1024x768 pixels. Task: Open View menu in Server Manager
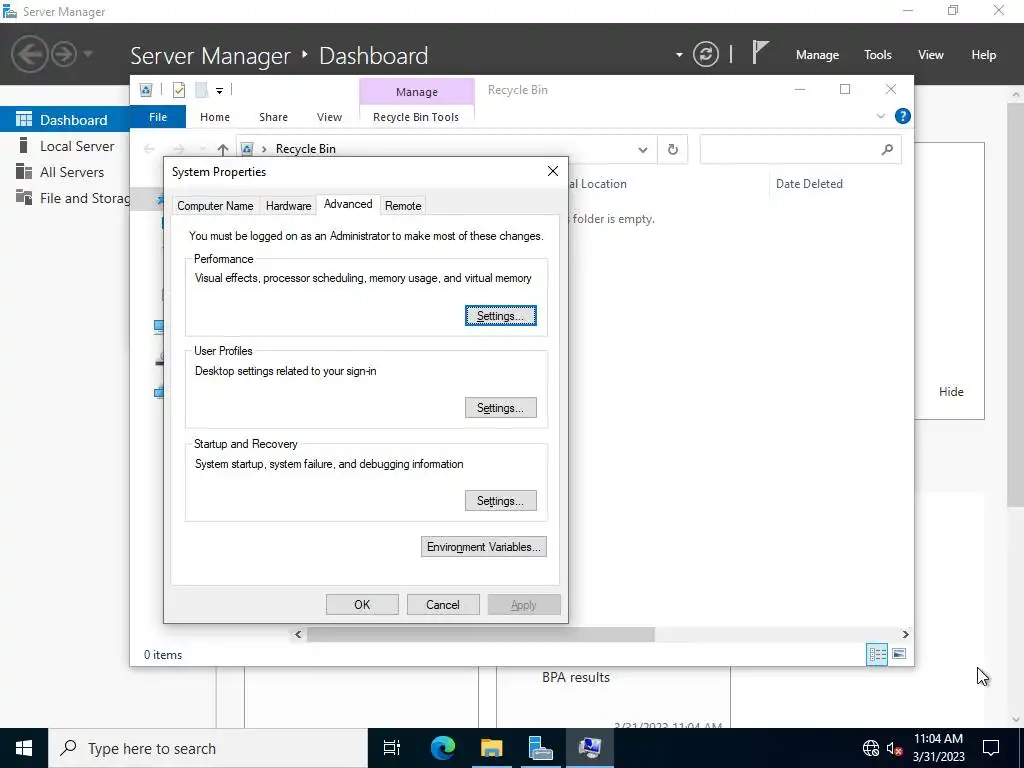point(931,55)
